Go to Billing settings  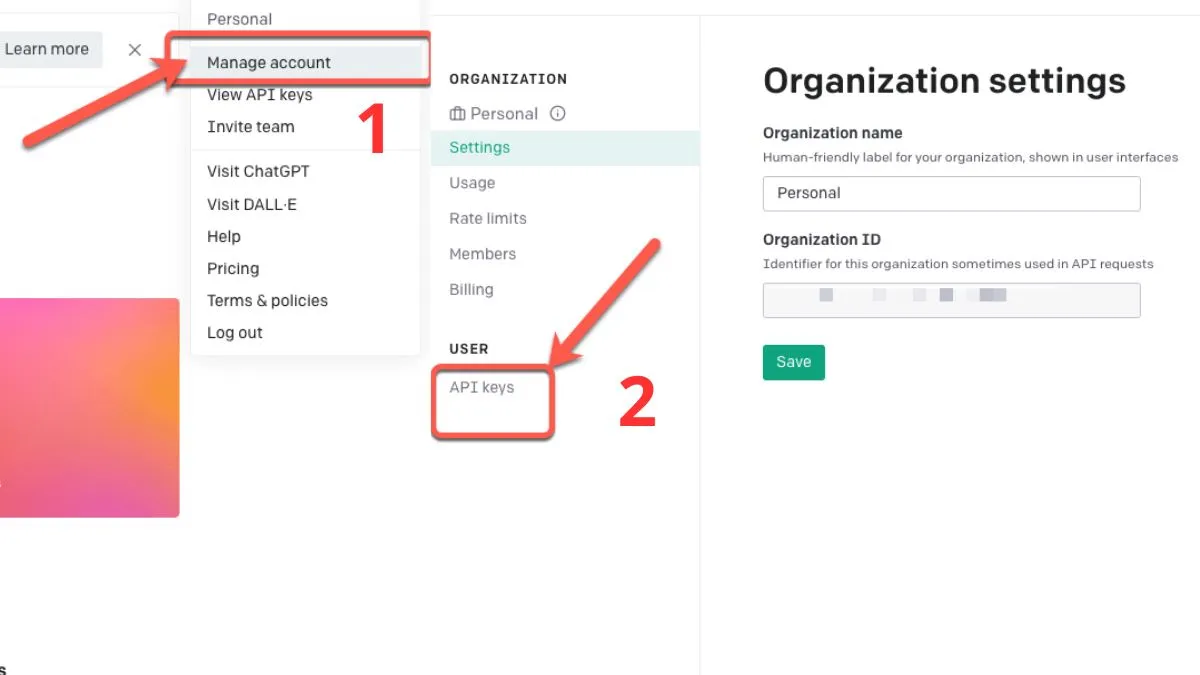470,289
